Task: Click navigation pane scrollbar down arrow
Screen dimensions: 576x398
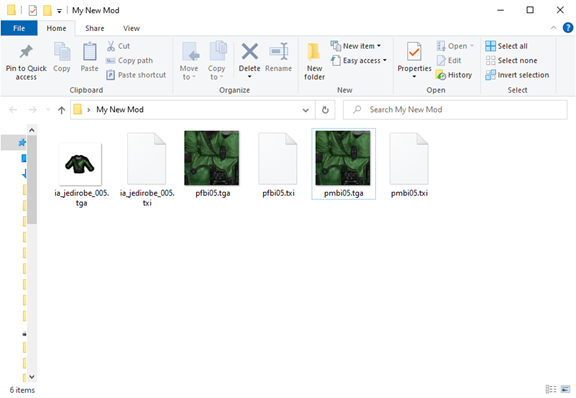Action: point(32,377)
